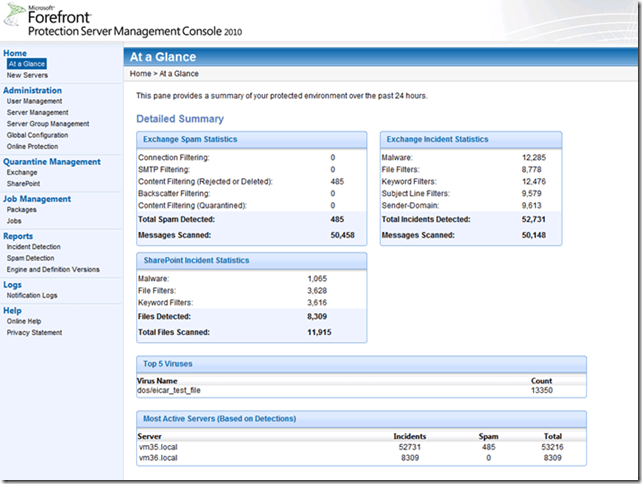This screenshot has width=642, height=484.
Task: View Spam Detection report
Action: tap(31, 258)
